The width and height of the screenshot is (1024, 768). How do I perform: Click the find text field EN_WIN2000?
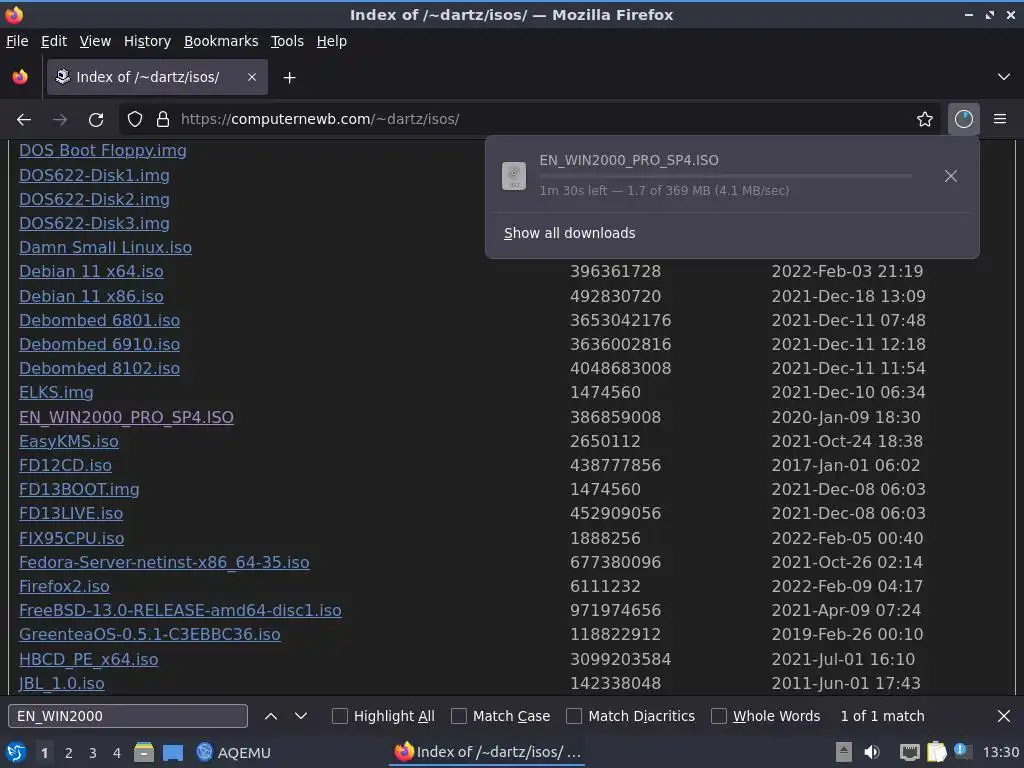128,716
